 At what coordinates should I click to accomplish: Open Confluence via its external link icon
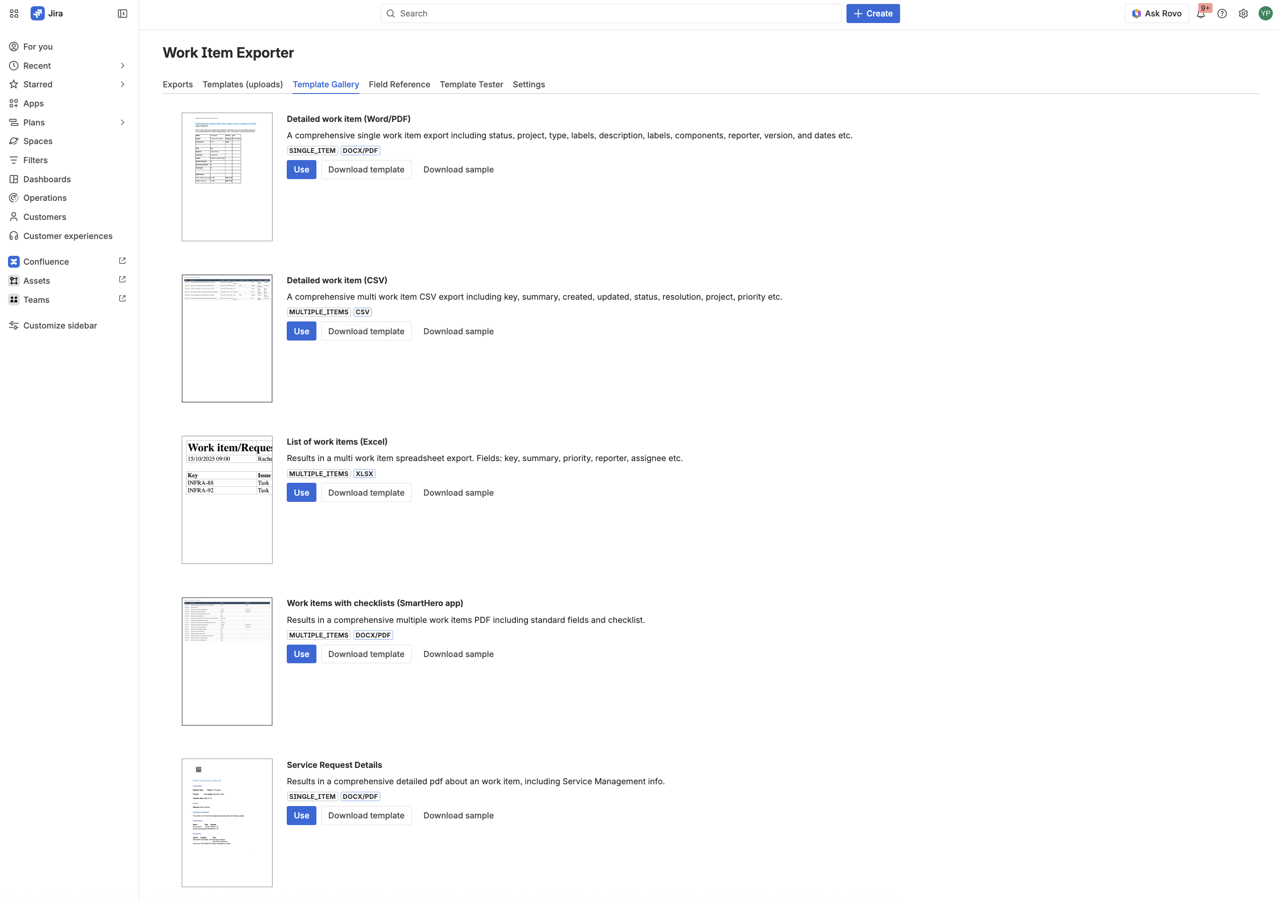121,260
